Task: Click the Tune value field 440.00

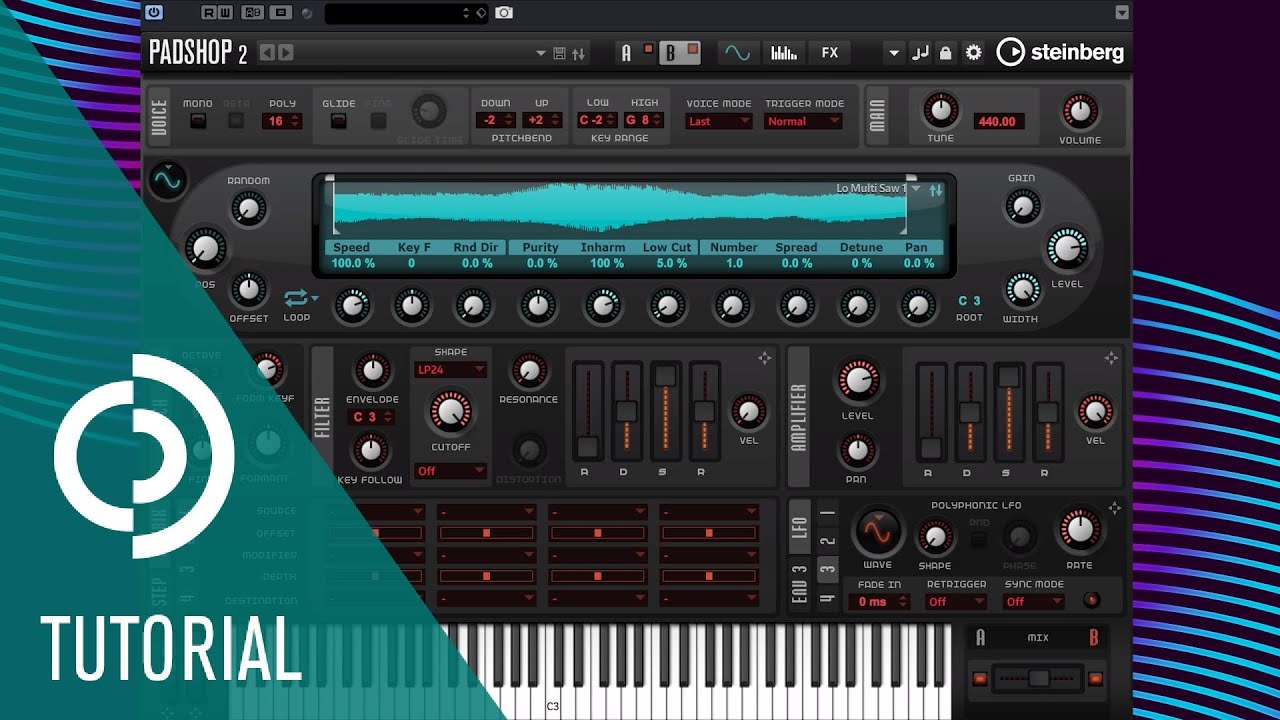Action: [996, 121]
